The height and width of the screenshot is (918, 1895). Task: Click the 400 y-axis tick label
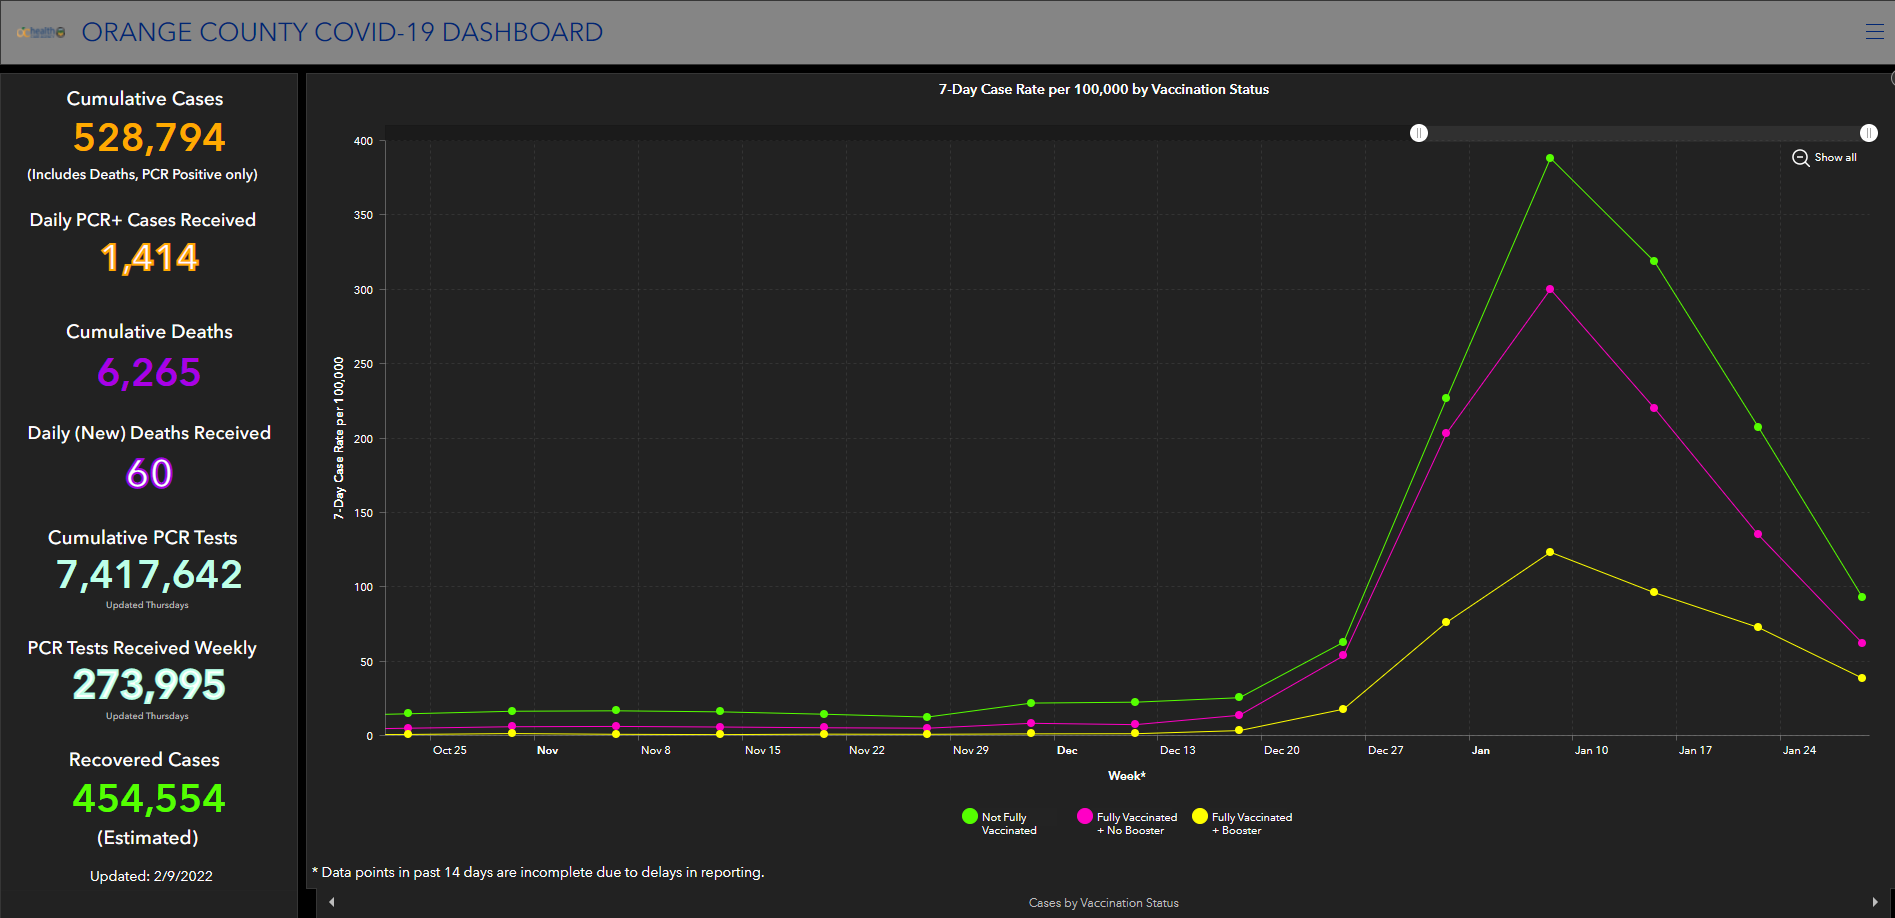[363, 141]
